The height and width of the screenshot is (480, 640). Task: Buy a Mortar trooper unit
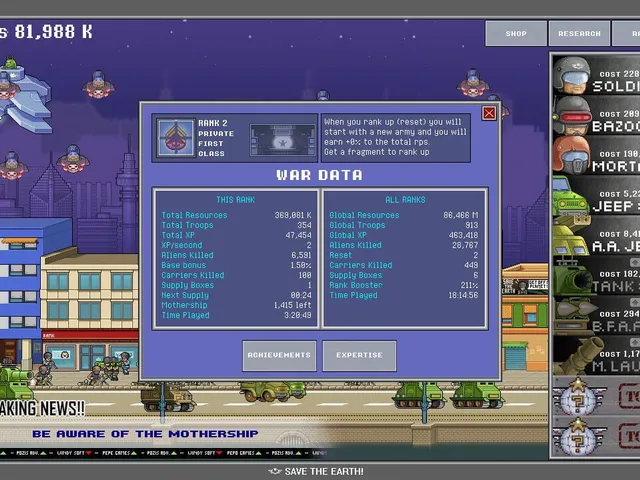coord(596,156)
